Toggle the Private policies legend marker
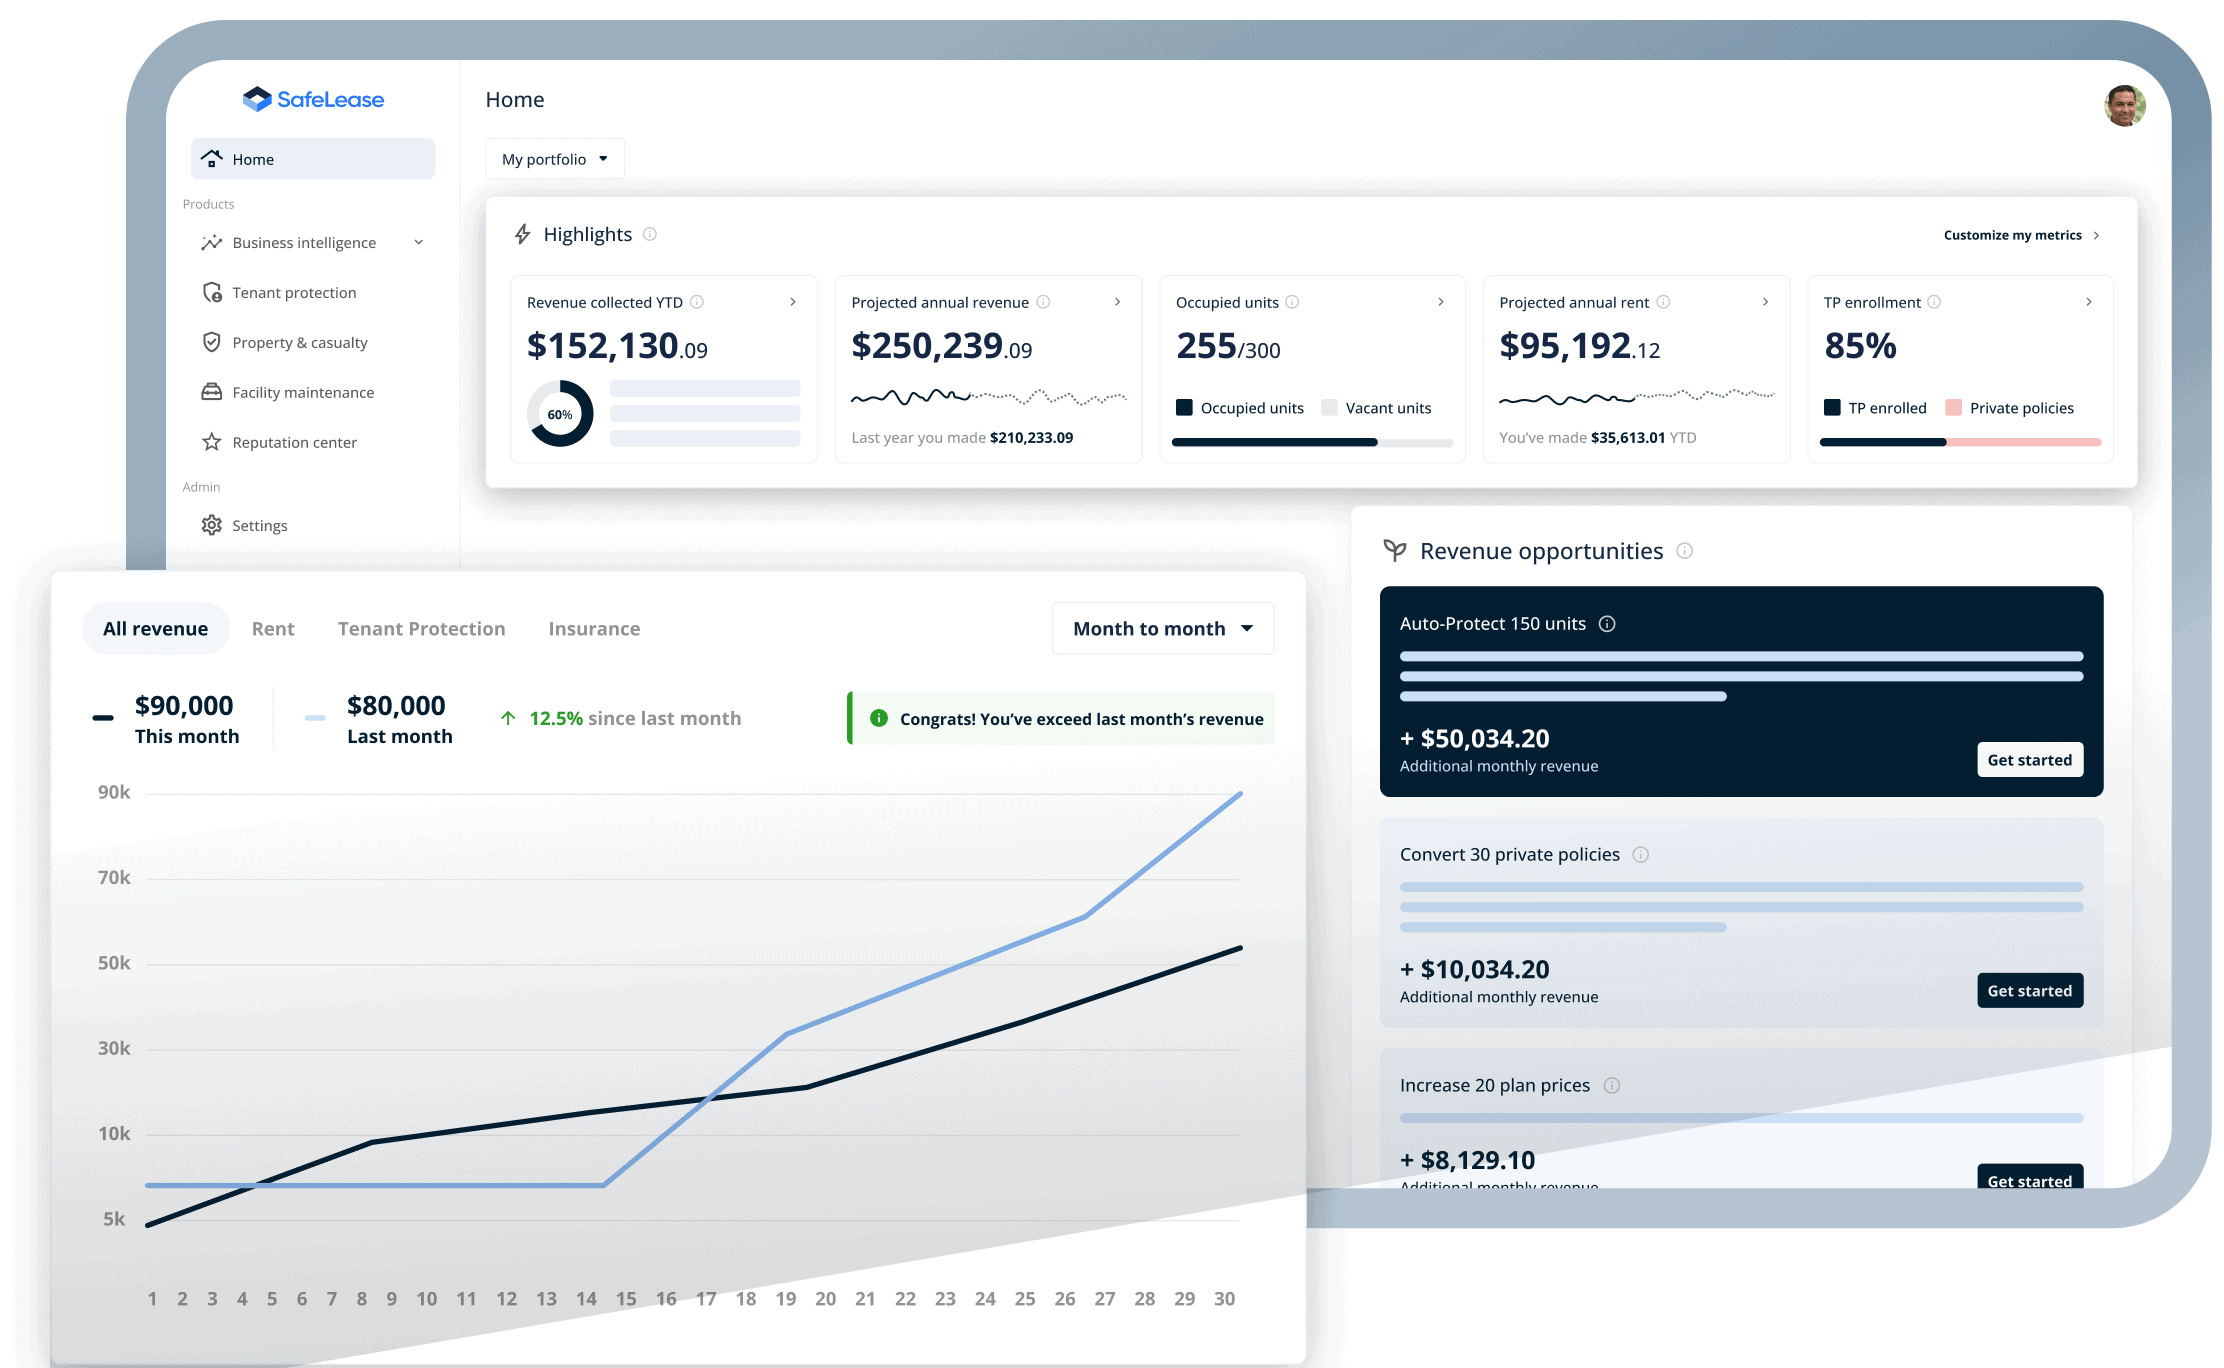2224x1368 pixels. (x=1953, y=407)
